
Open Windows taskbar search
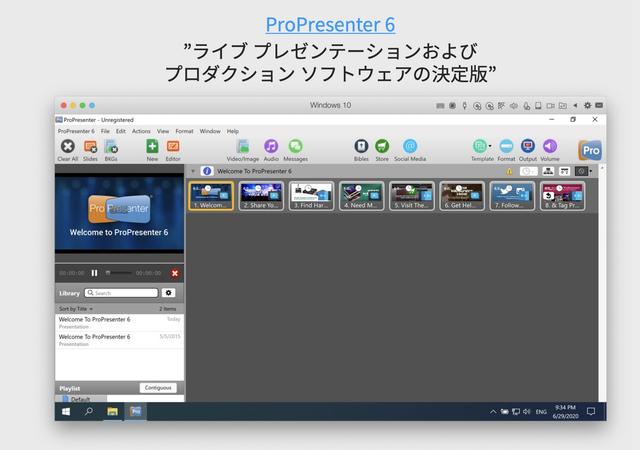point(89,412)
